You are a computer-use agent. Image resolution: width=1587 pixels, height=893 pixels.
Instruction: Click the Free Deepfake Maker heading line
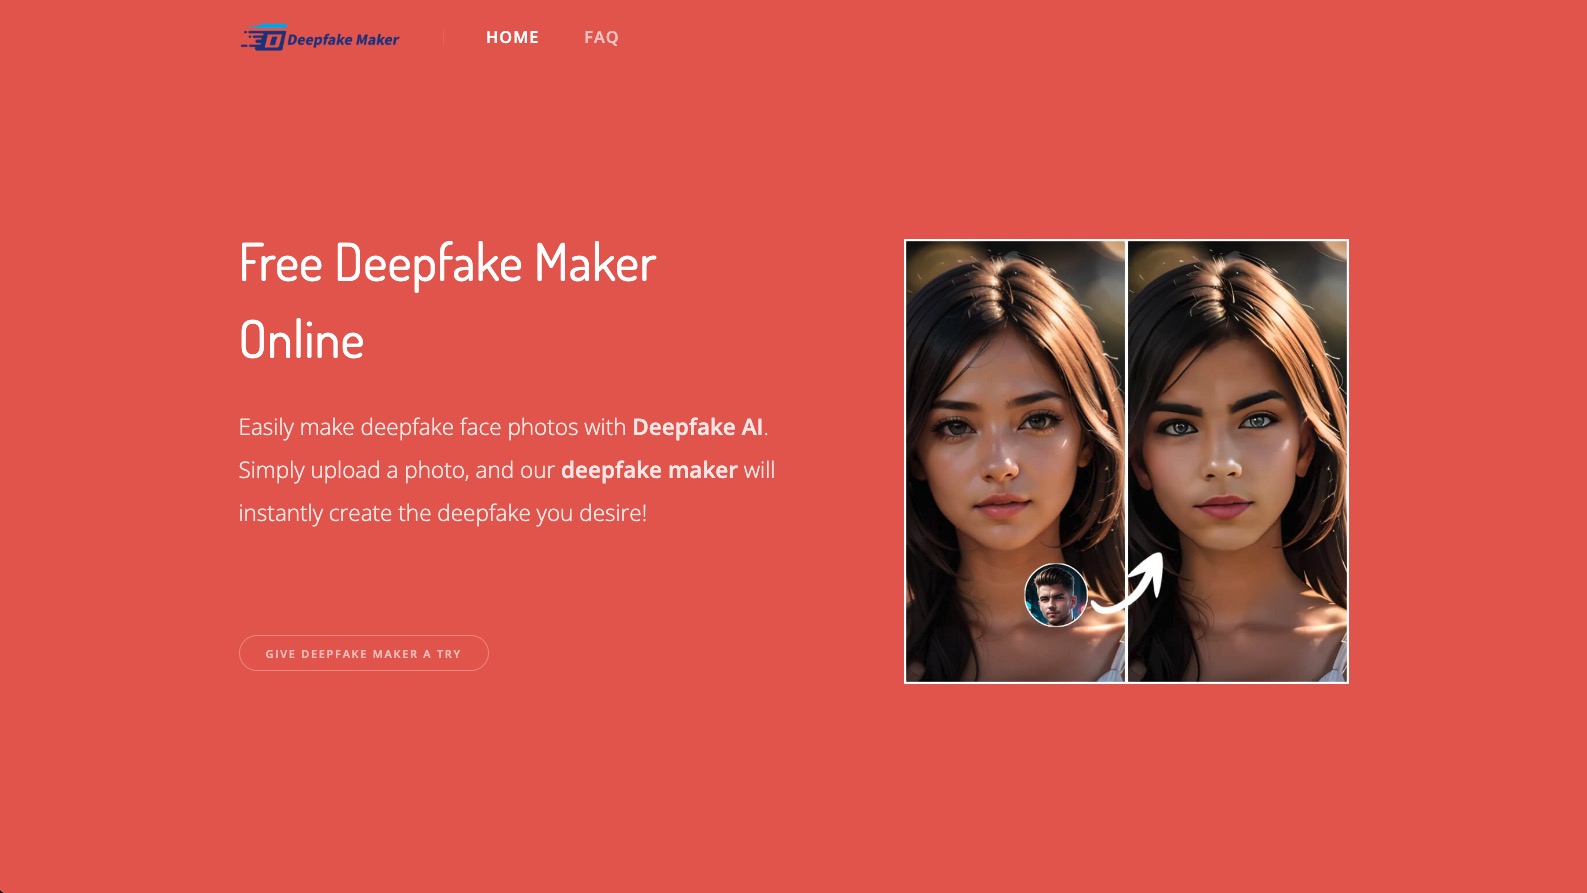point(447,264)
